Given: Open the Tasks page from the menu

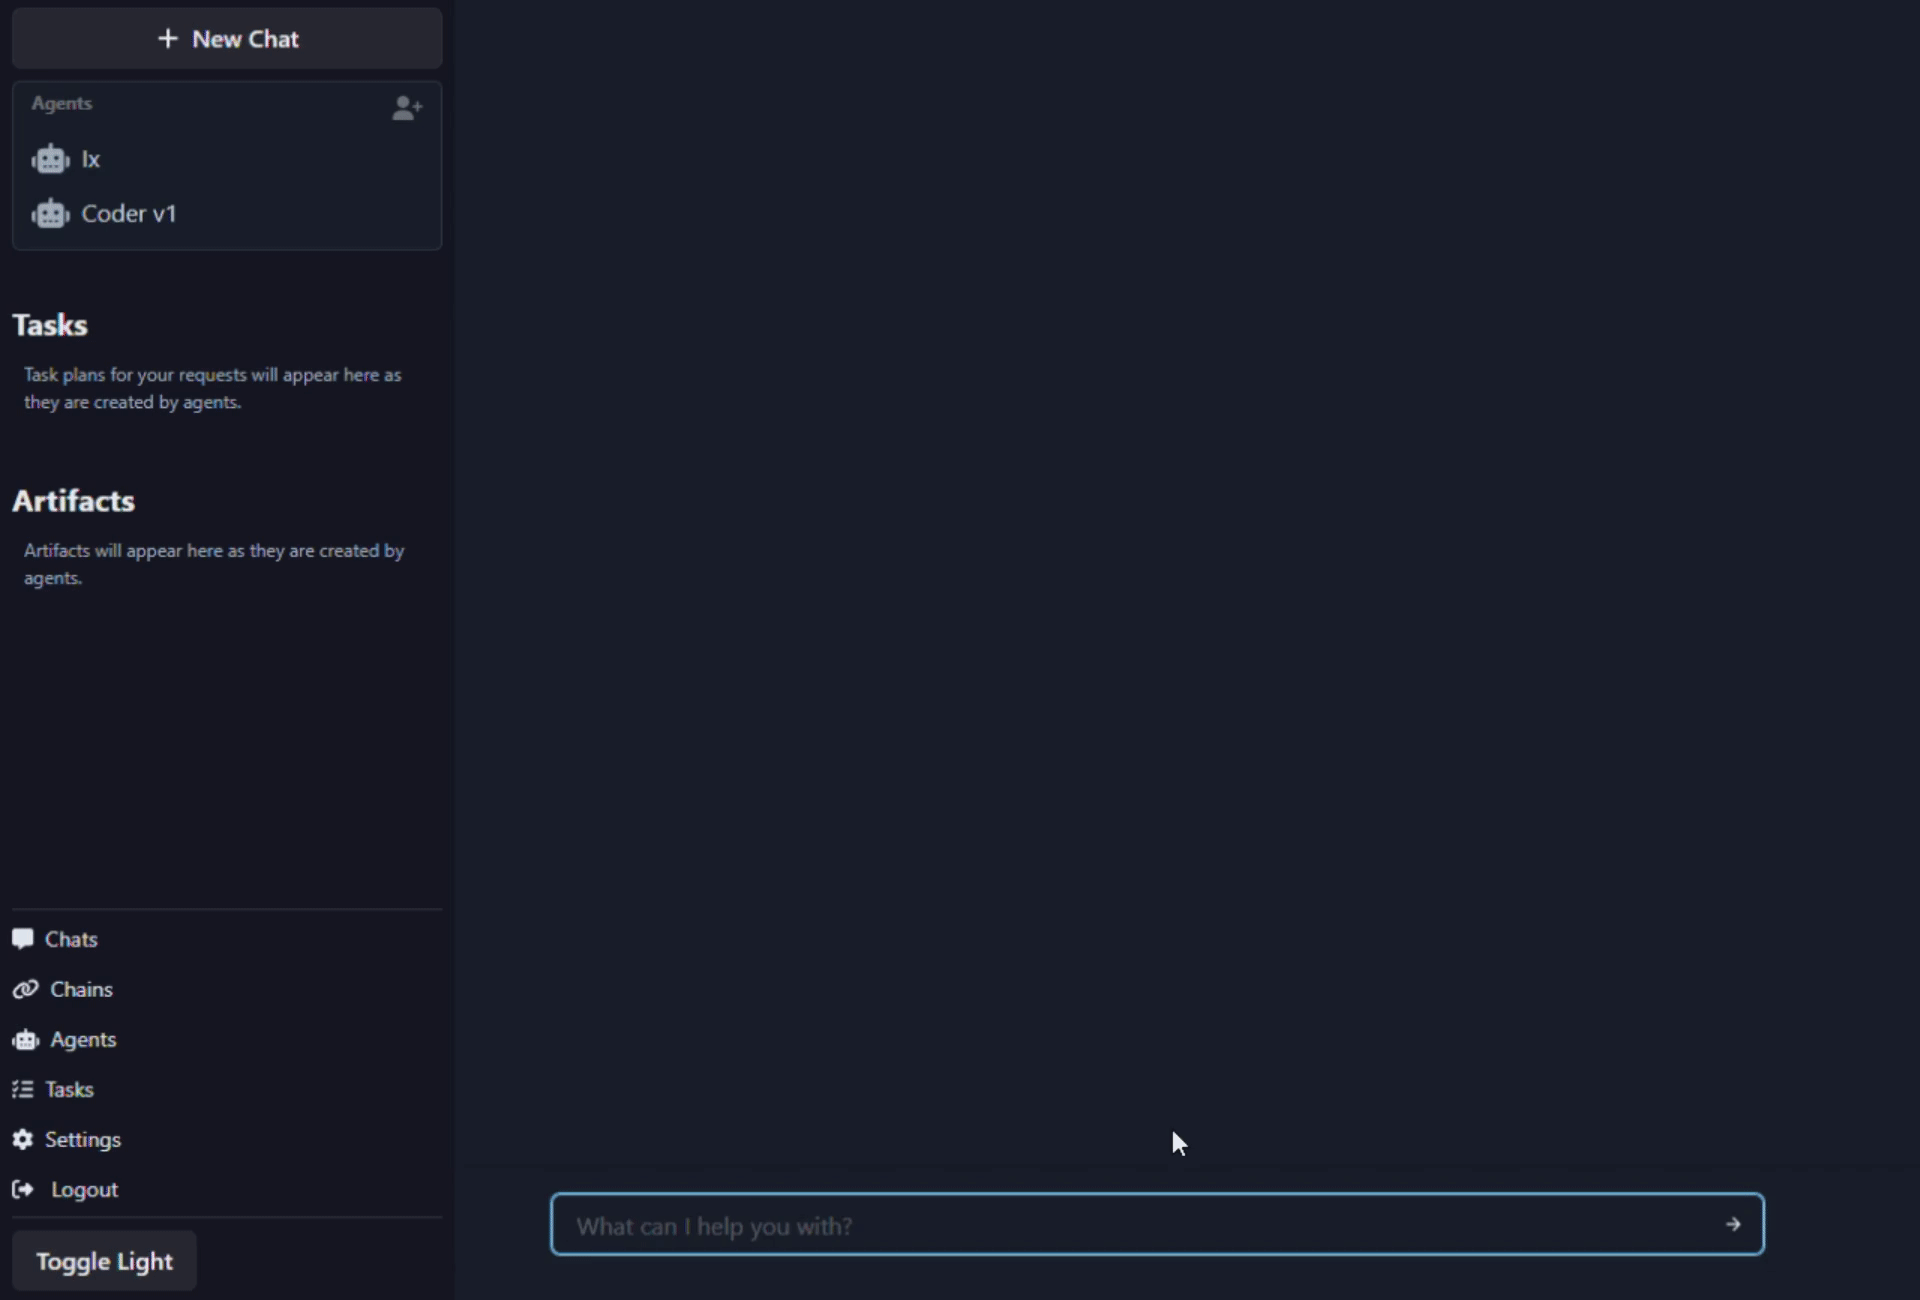Looking at the screenshot, I should pyautogui.click(x=69, y=1089).
